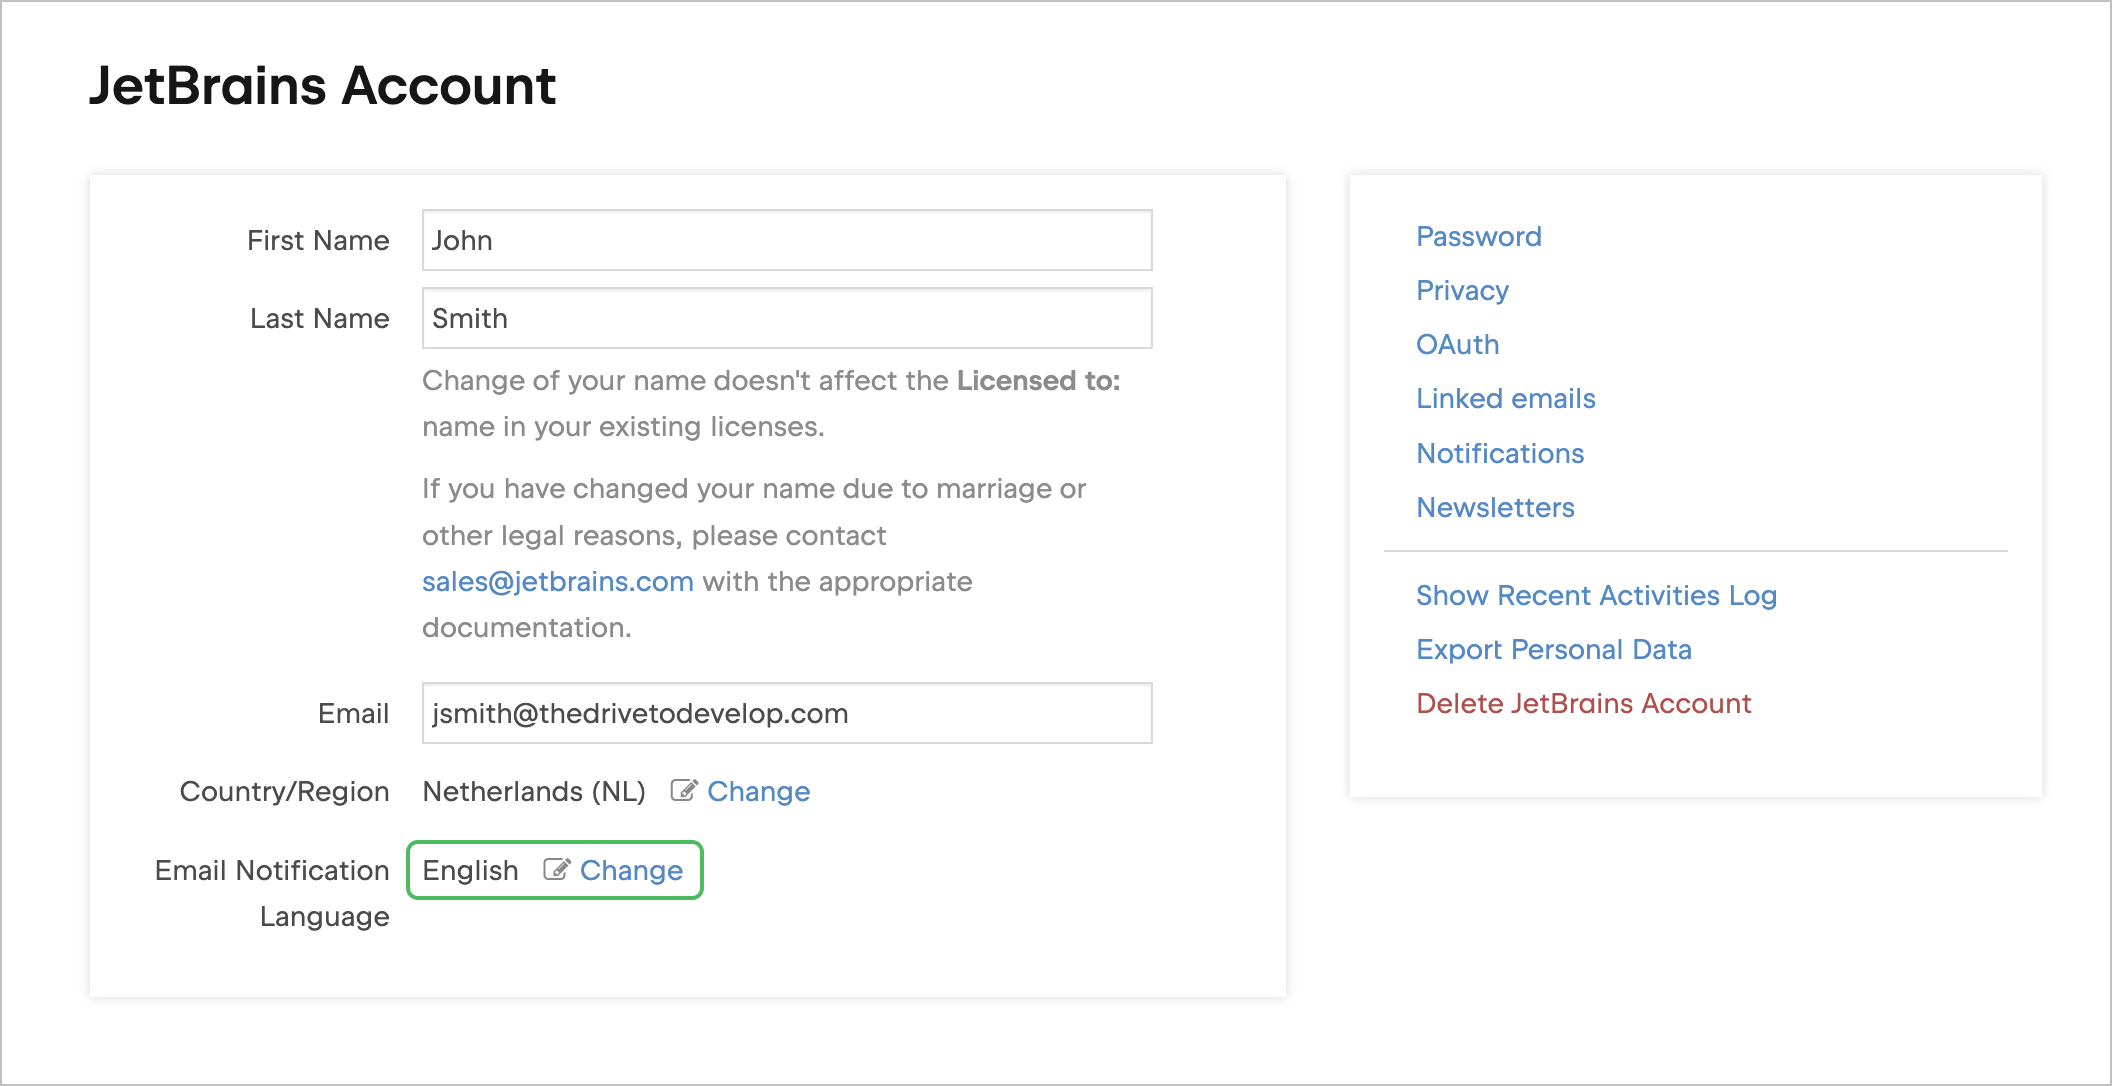Open Notifications settings
The width and height of the screenshot is (2112, 1086).
1500,454
